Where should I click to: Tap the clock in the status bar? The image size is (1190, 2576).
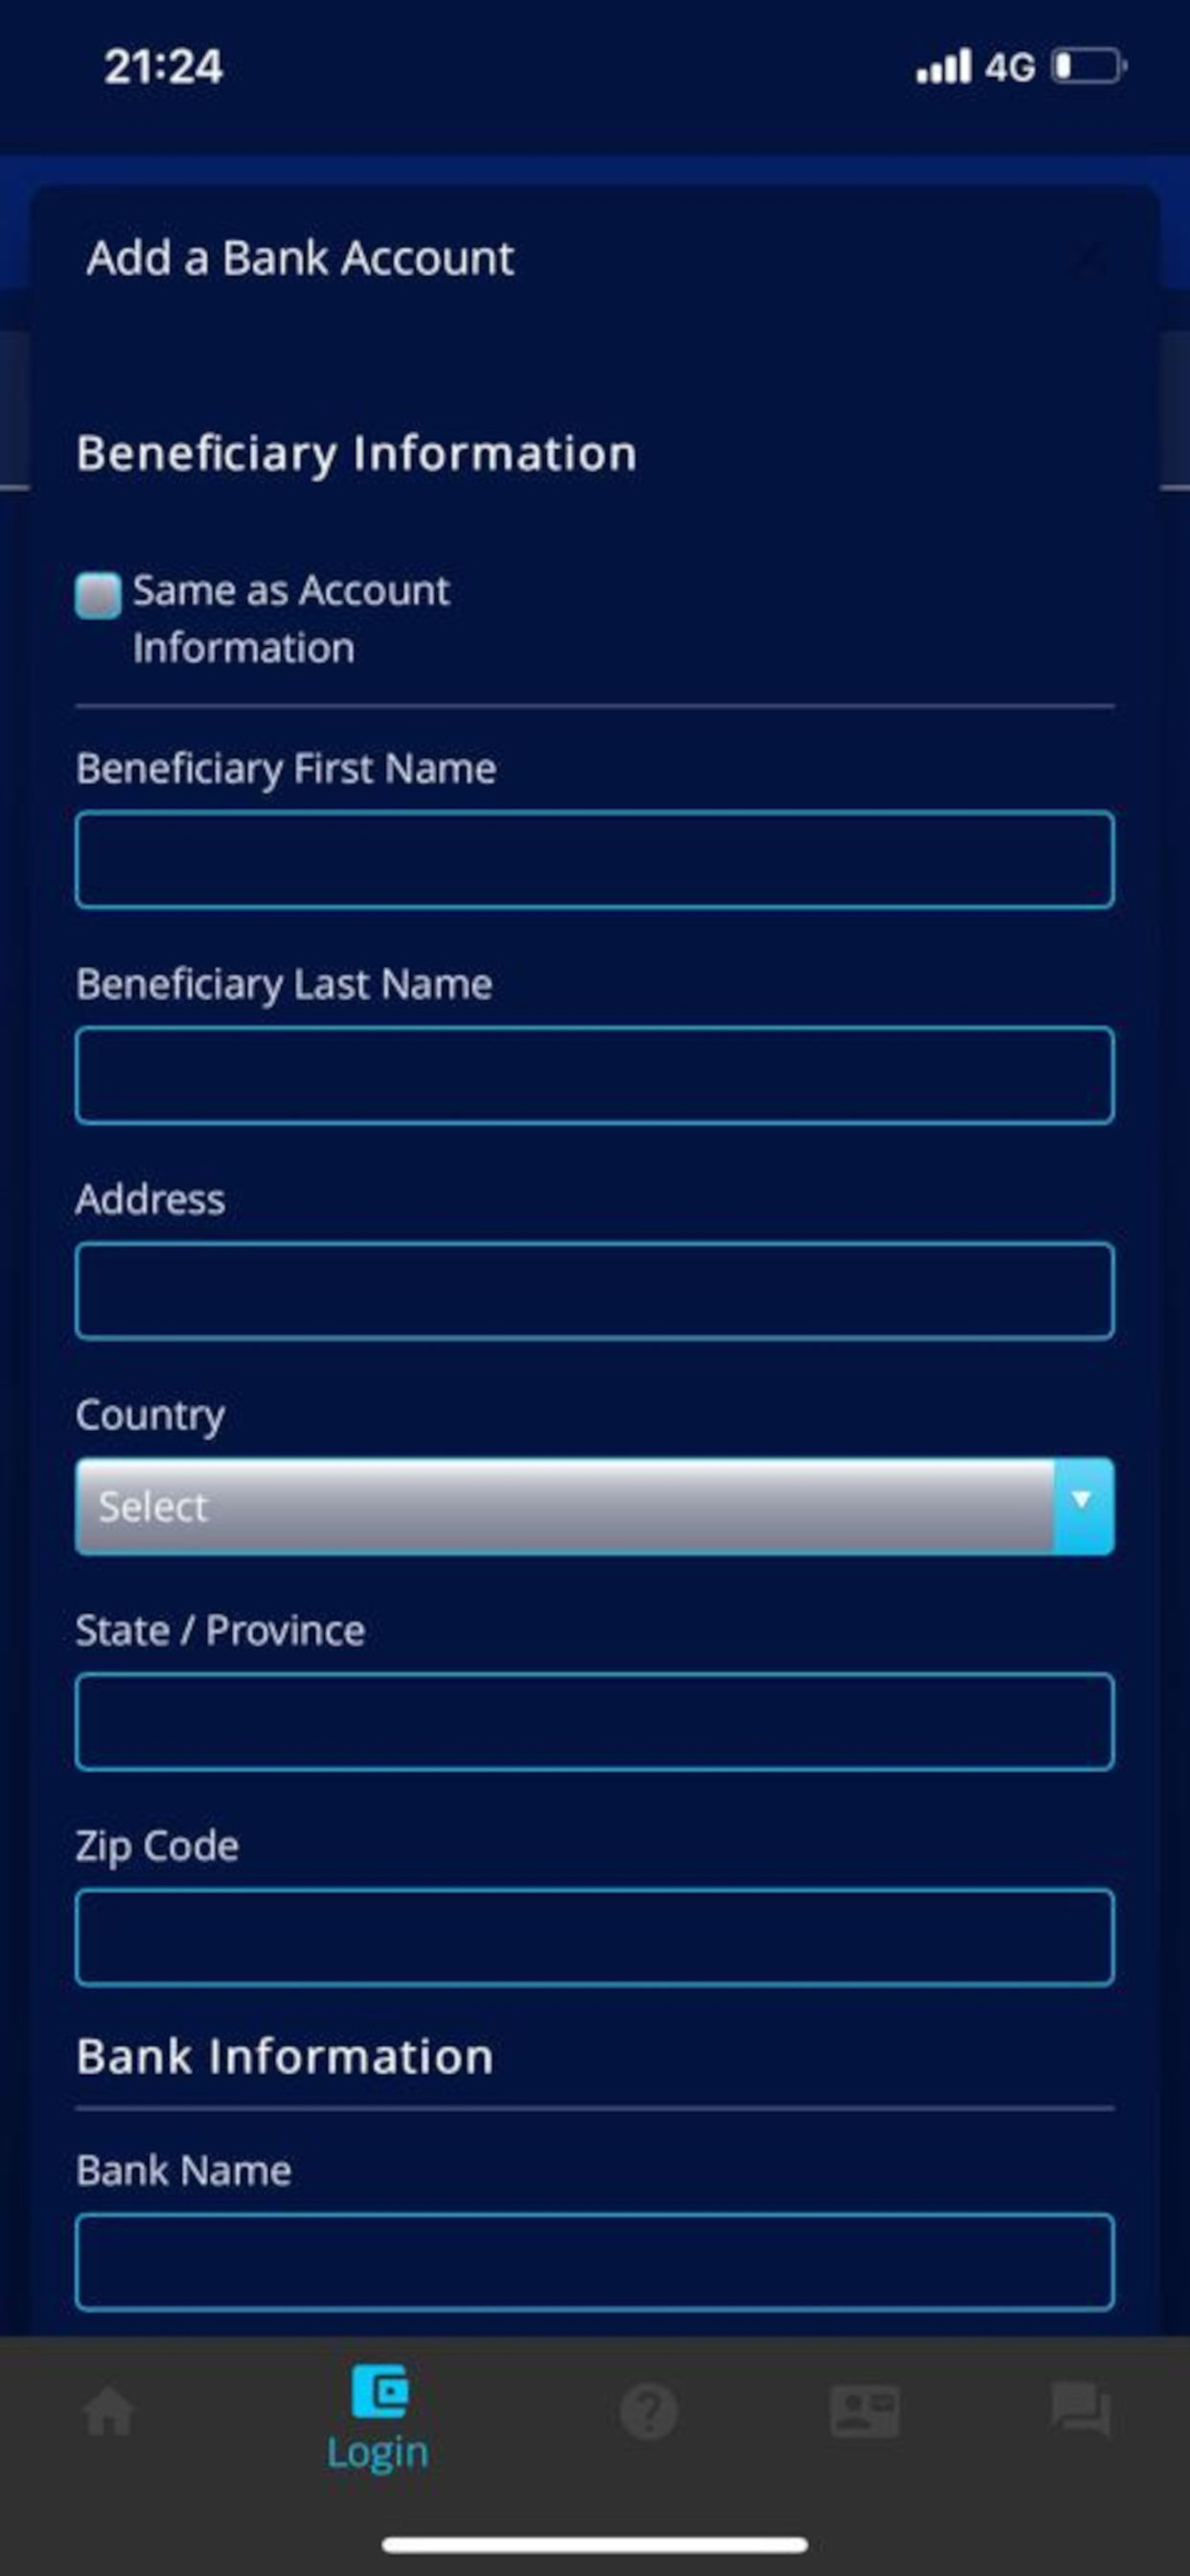pos(163,67)
